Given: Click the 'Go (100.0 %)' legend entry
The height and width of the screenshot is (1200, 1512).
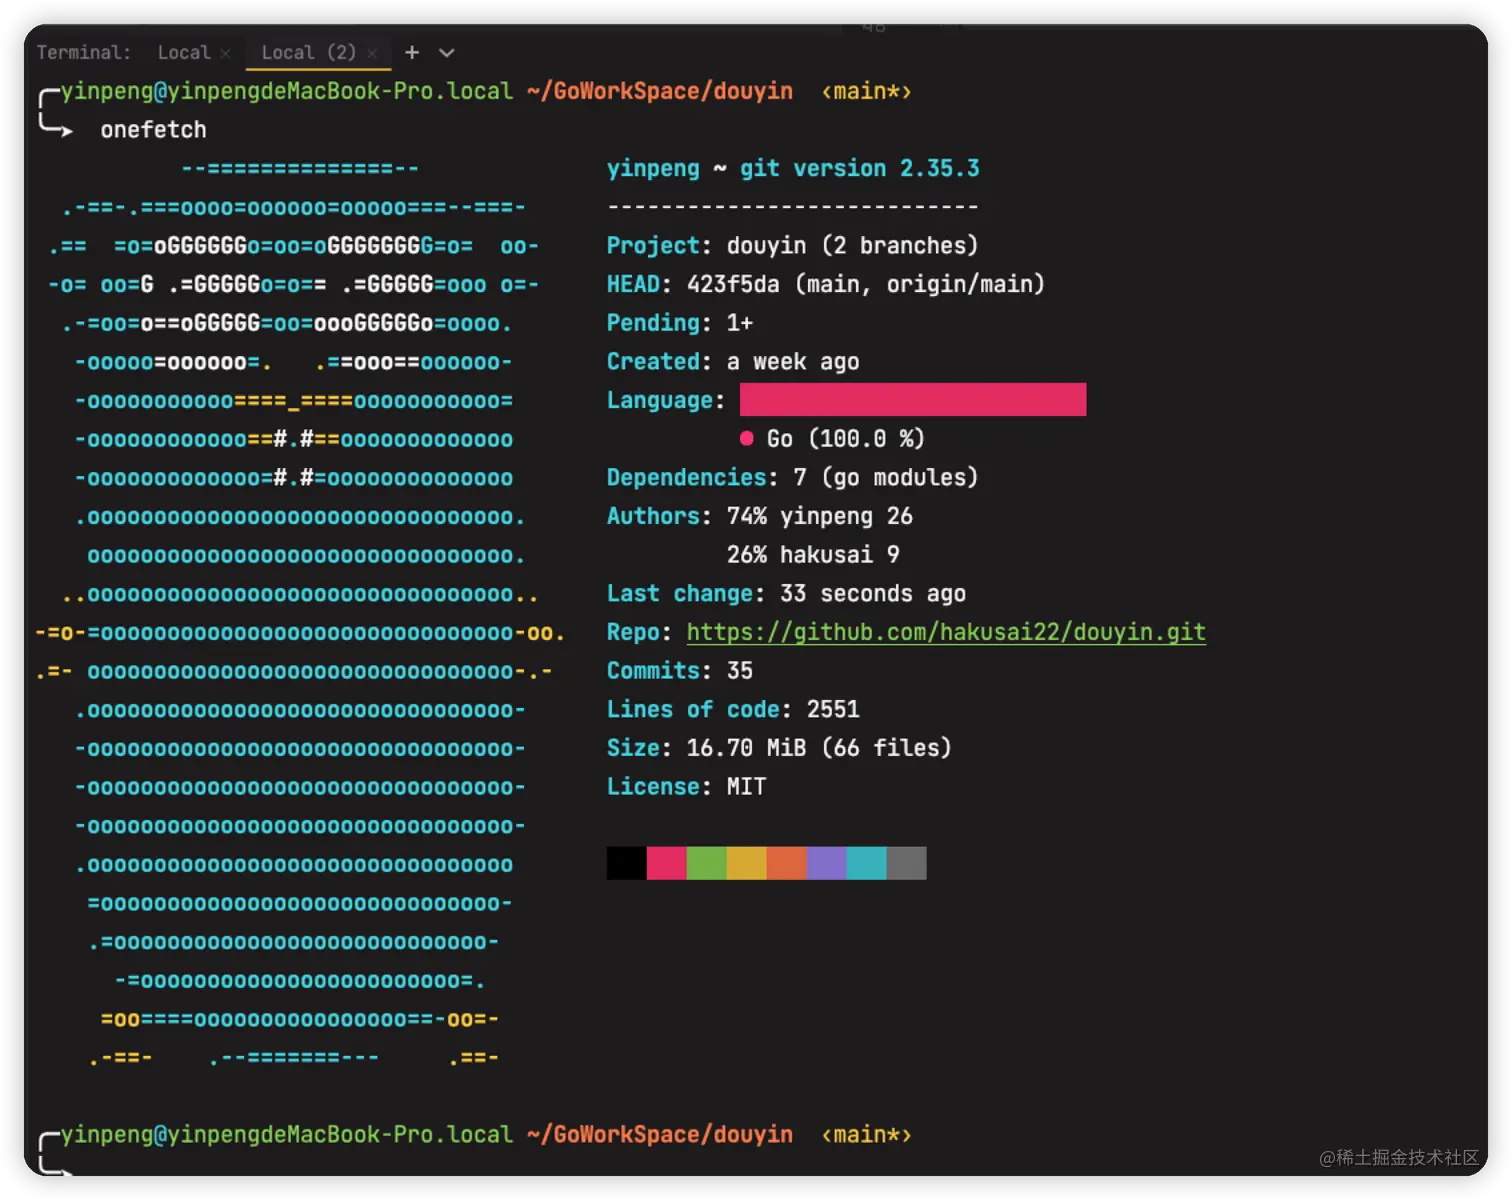Looking at the screenshot, I should [832, 439].
